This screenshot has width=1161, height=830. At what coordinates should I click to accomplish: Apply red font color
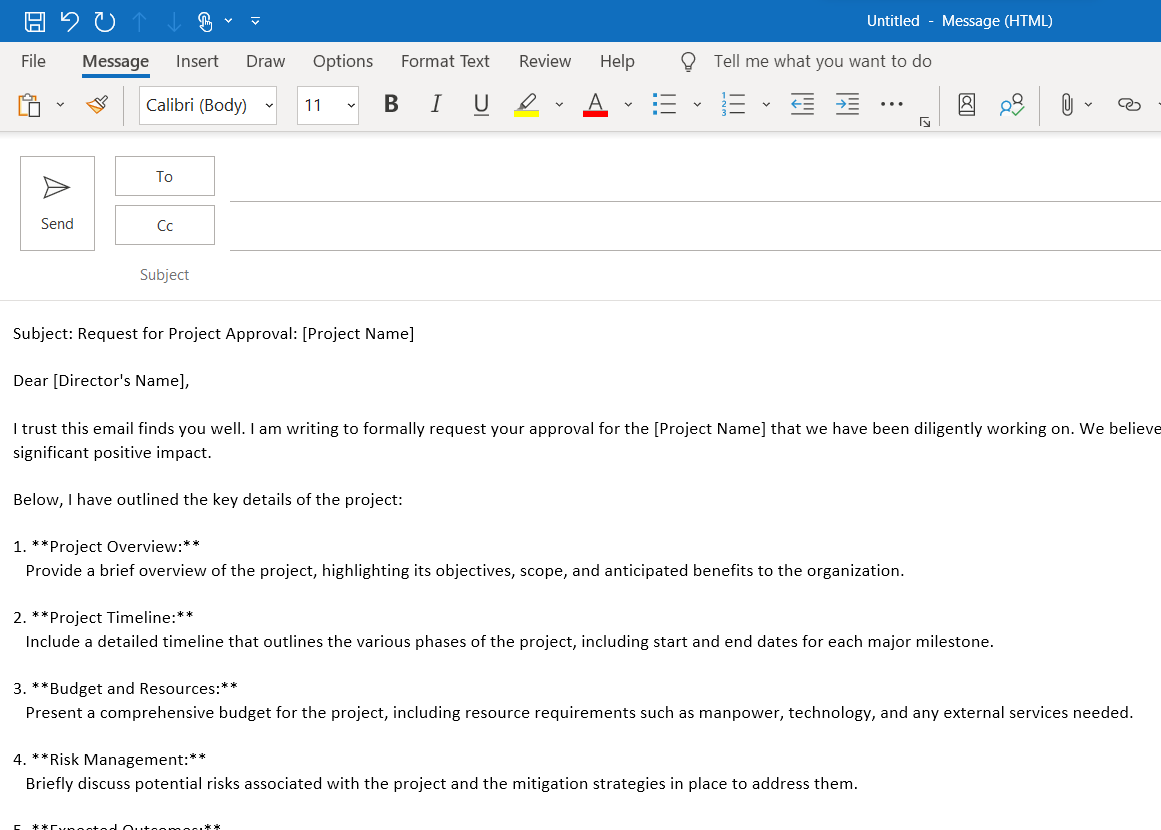pos(595,104)
